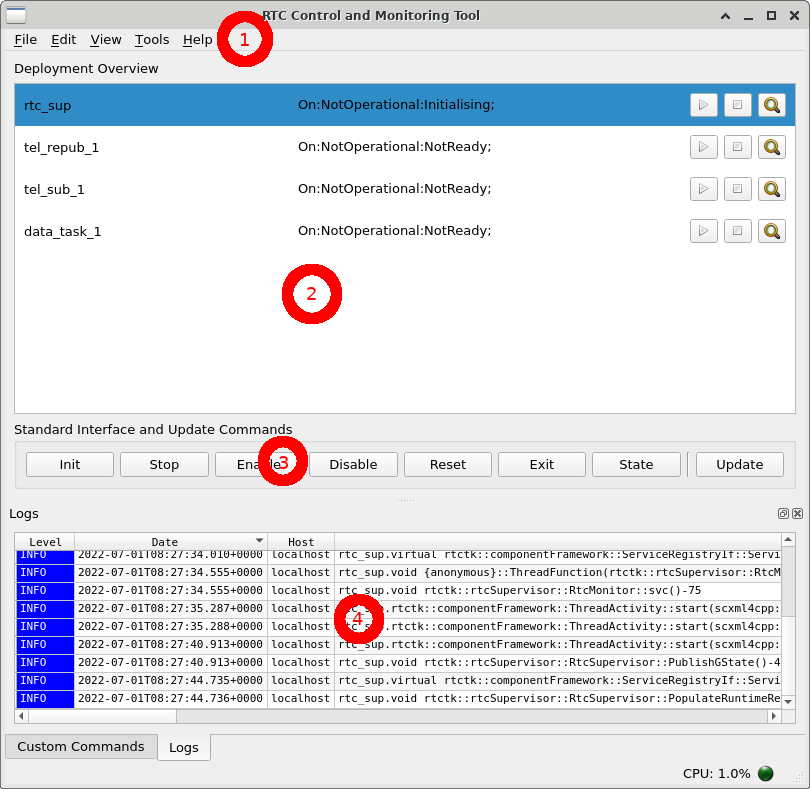Click the float icon on the Logs panel

(x=783, y=513)
